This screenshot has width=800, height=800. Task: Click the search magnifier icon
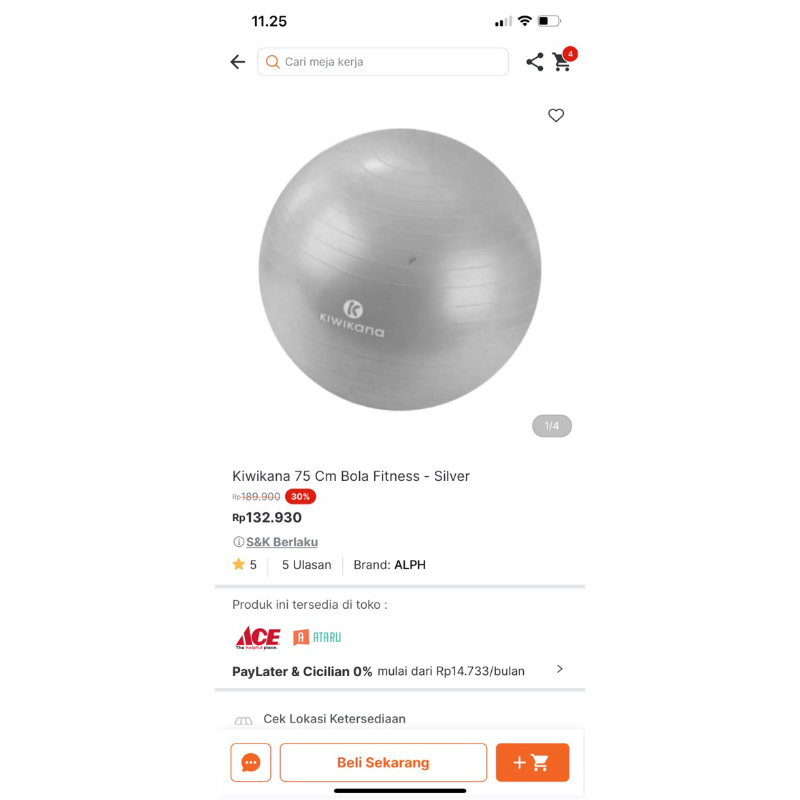272,62
